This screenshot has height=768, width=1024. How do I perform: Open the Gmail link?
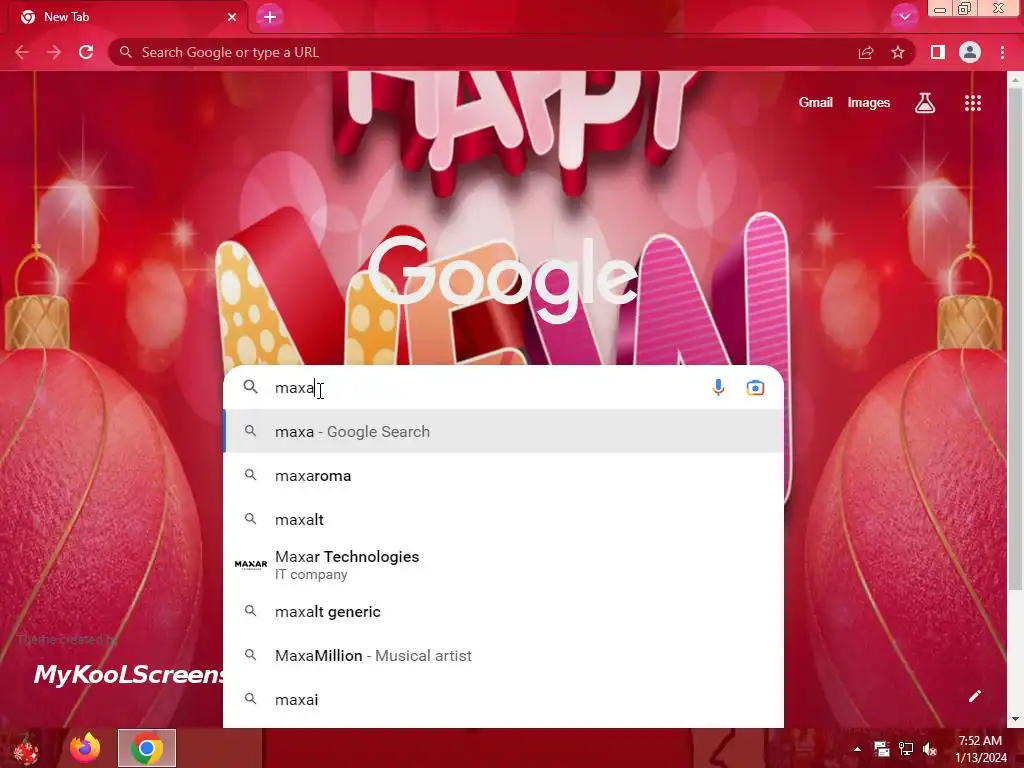816,103
